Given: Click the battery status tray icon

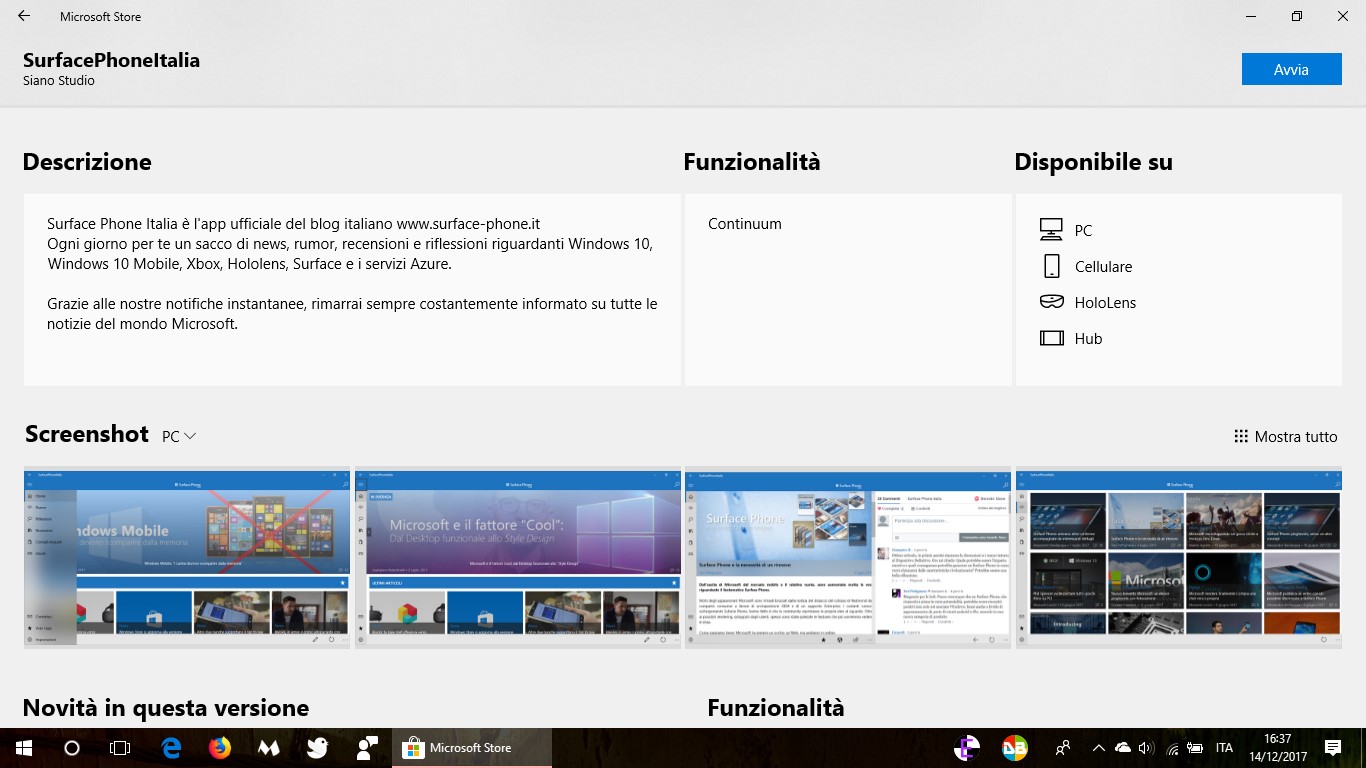Looking at the screenshot, I should [x=1196, y=748].
